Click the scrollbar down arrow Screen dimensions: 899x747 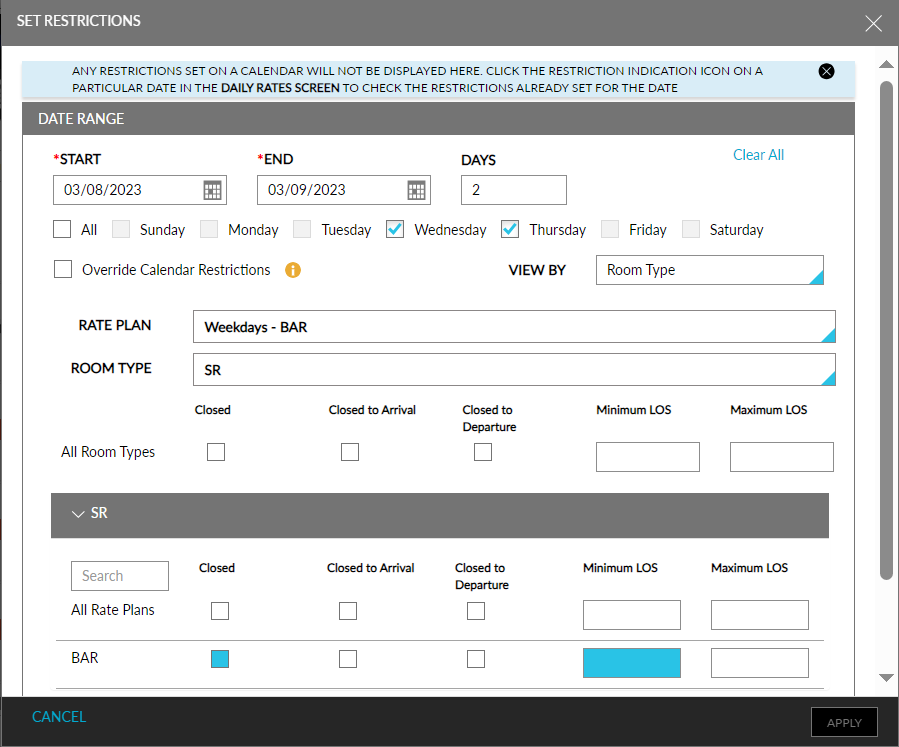pos(886,678)
